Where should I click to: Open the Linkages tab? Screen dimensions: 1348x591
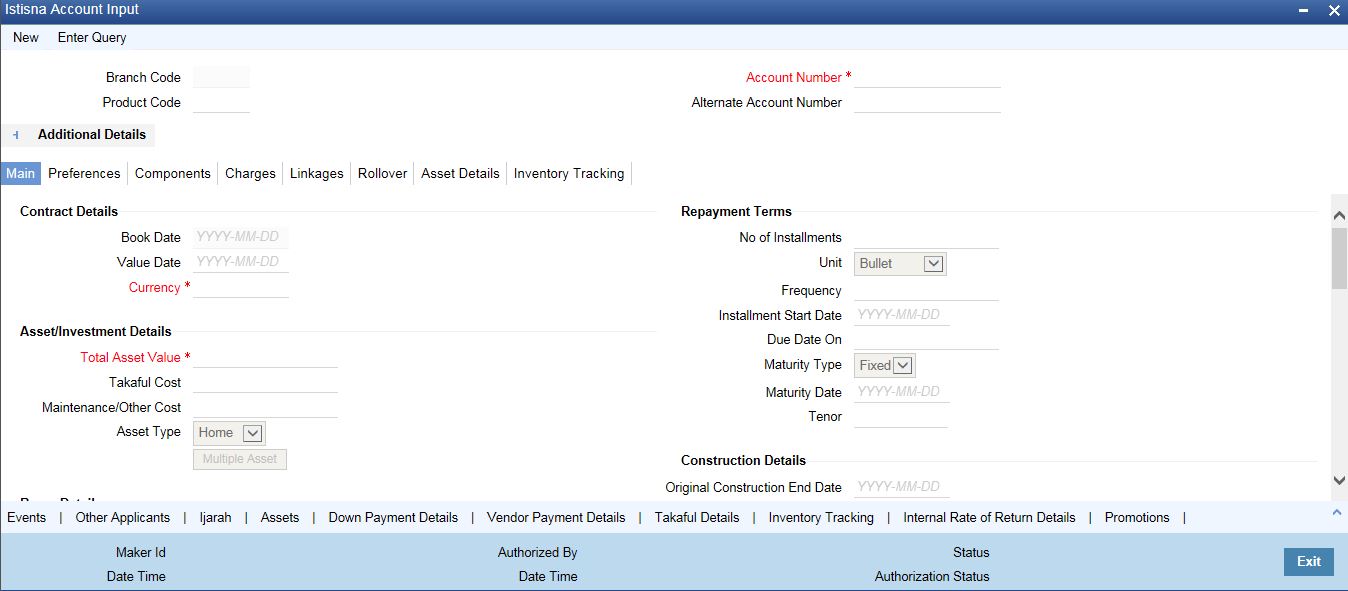(x=317, y=173)
